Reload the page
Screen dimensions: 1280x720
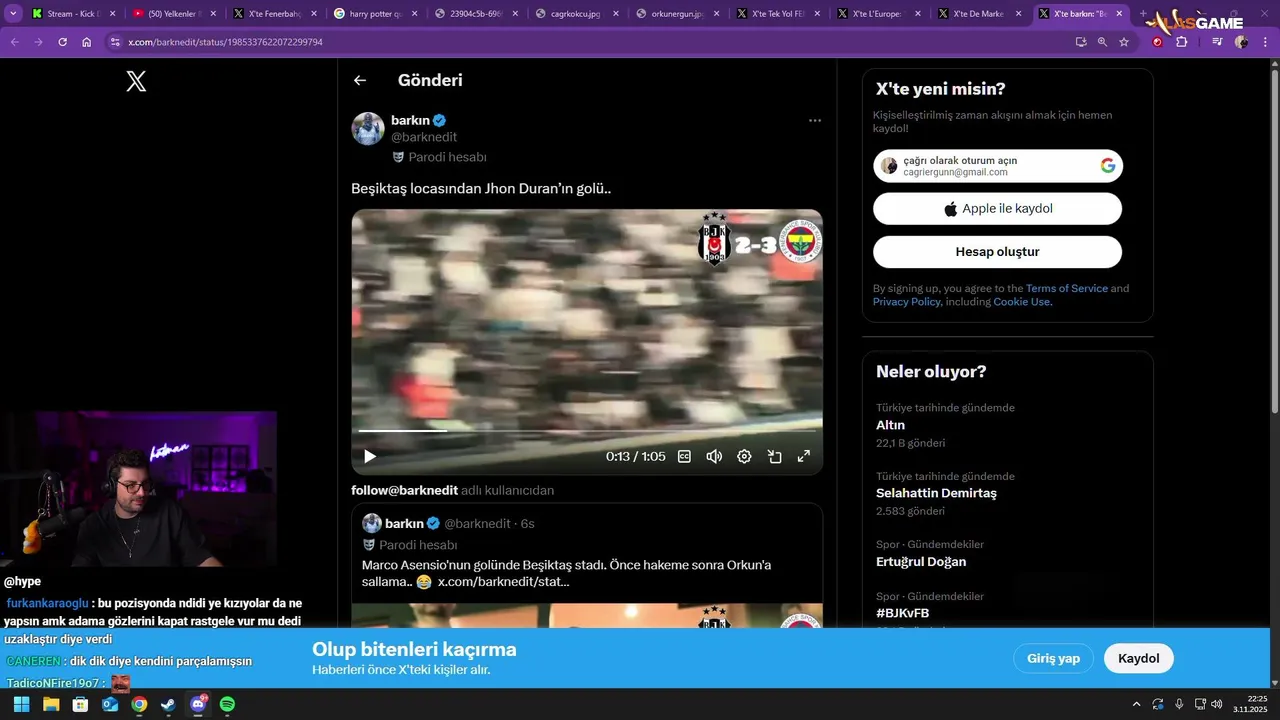(x=62, y=42)
